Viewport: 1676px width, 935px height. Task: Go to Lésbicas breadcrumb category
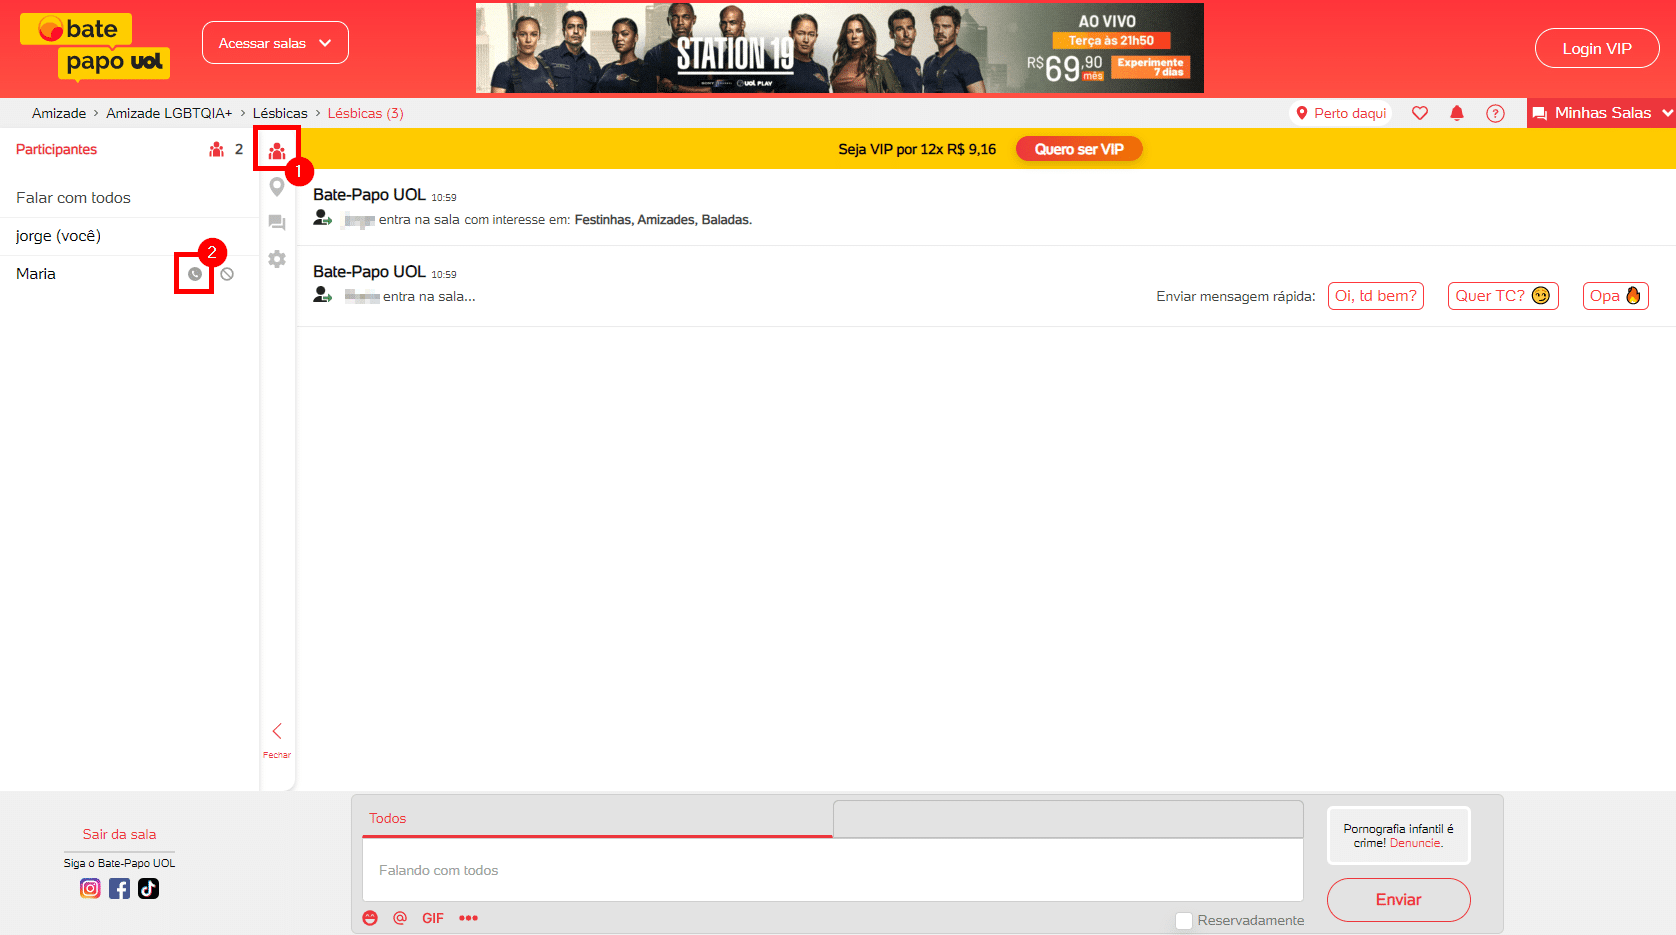point(280,113)
